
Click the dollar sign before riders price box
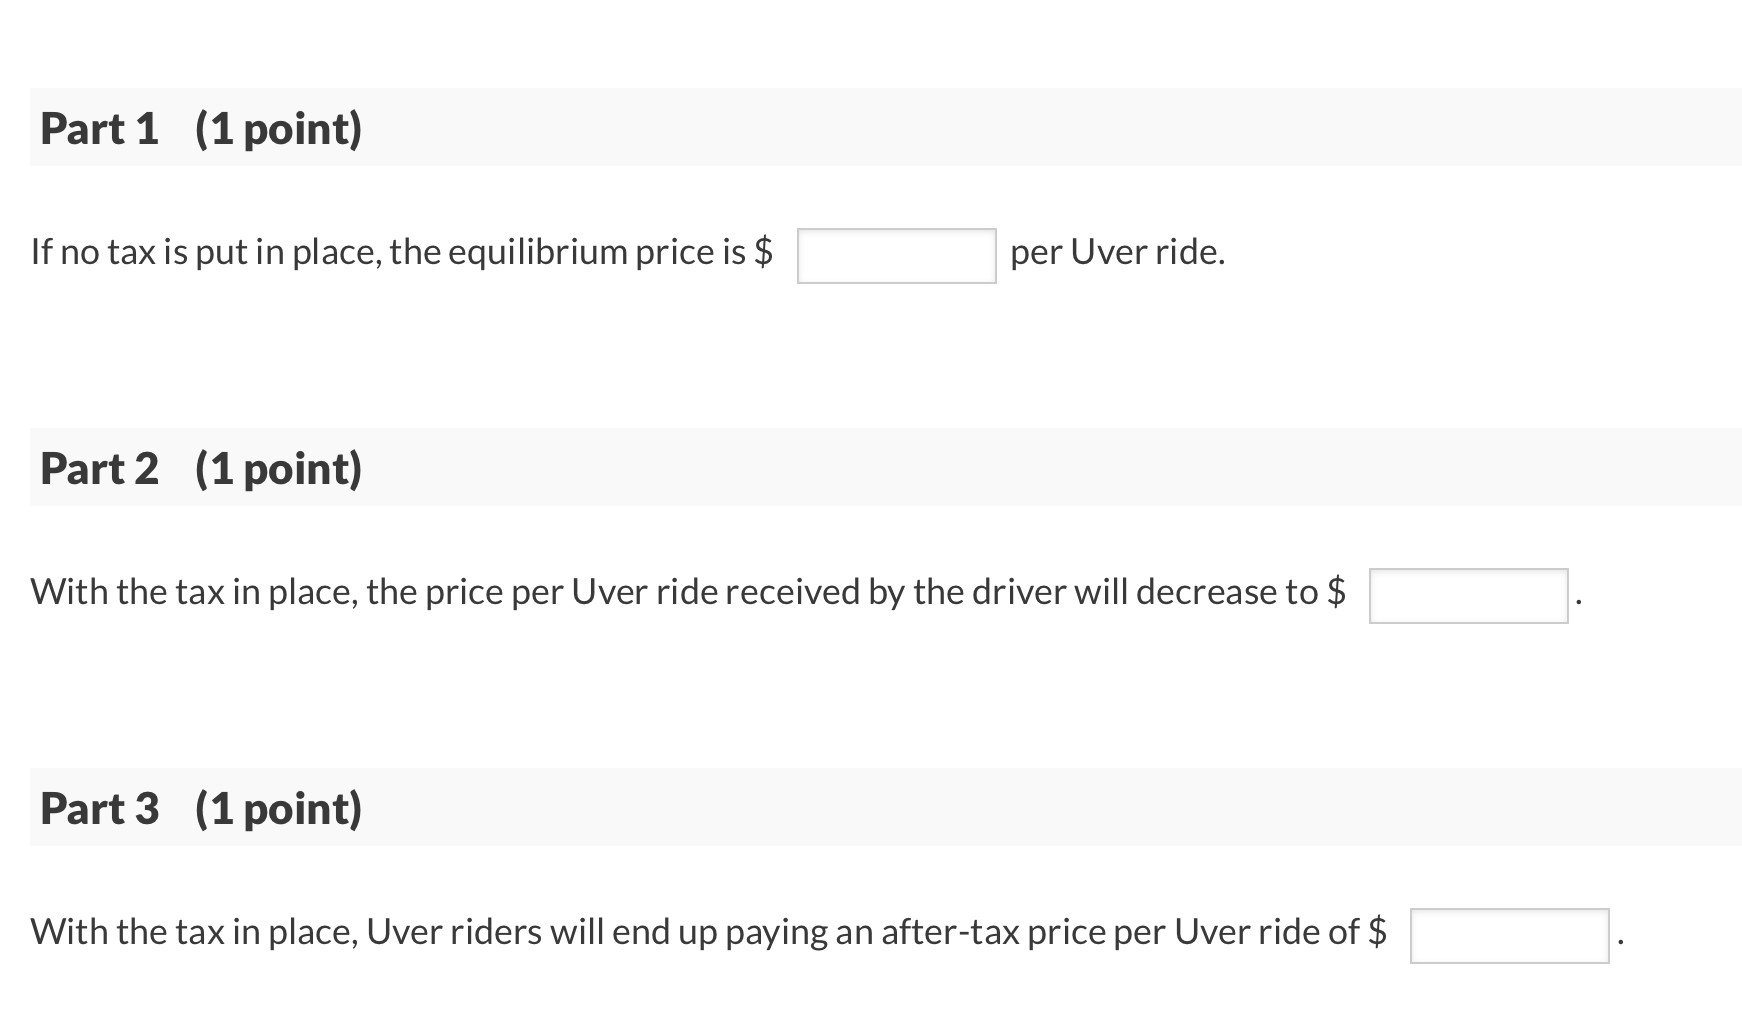point(1377,932)
